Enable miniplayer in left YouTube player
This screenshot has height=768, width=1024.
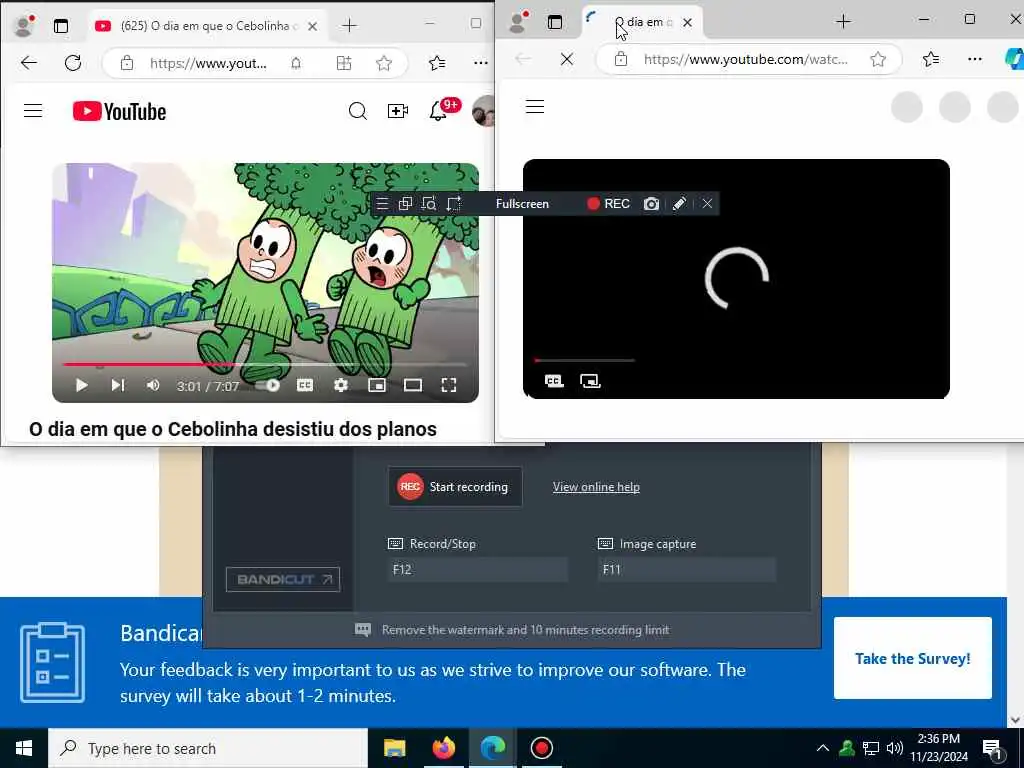[x=377, y=385]
